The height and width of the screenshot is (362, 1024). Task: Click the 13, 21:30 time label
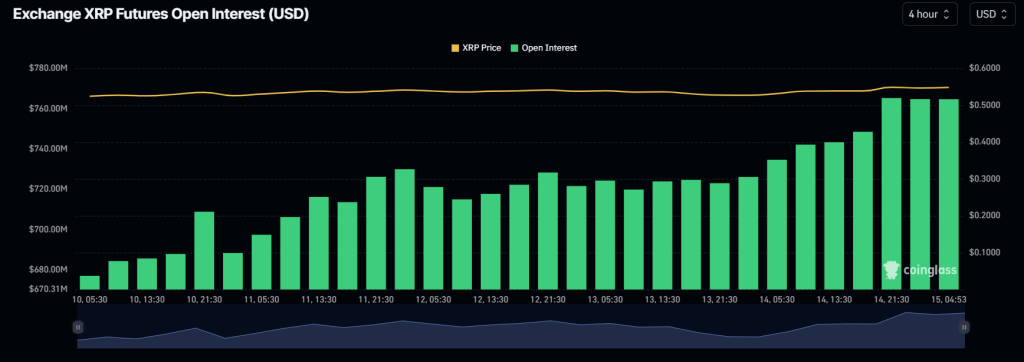coord(720,299)
